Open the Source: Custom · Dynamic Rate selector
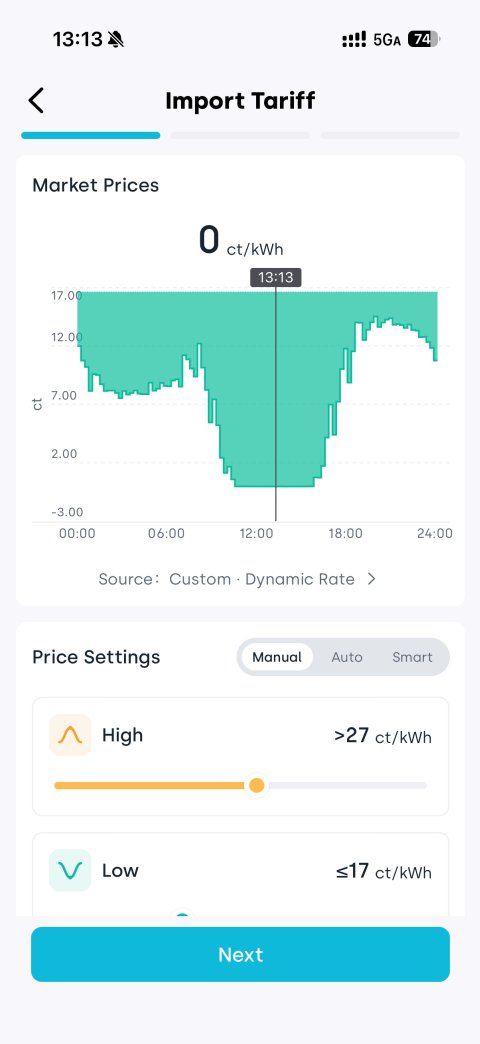Screen dimensions: 480x1044 (238, 579)
